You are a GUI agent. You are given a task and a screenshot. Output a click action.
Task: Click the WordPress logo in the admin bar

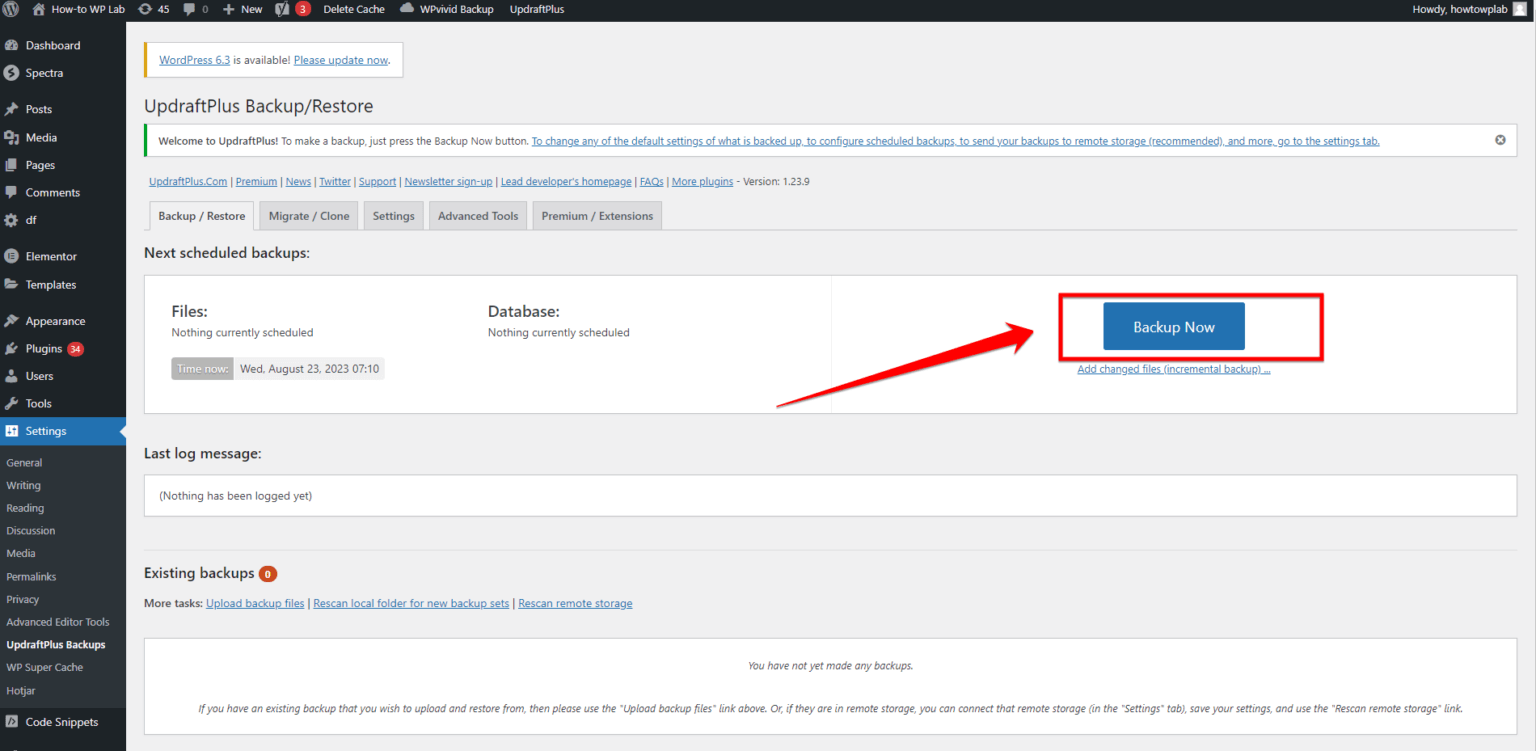(10, 9)
